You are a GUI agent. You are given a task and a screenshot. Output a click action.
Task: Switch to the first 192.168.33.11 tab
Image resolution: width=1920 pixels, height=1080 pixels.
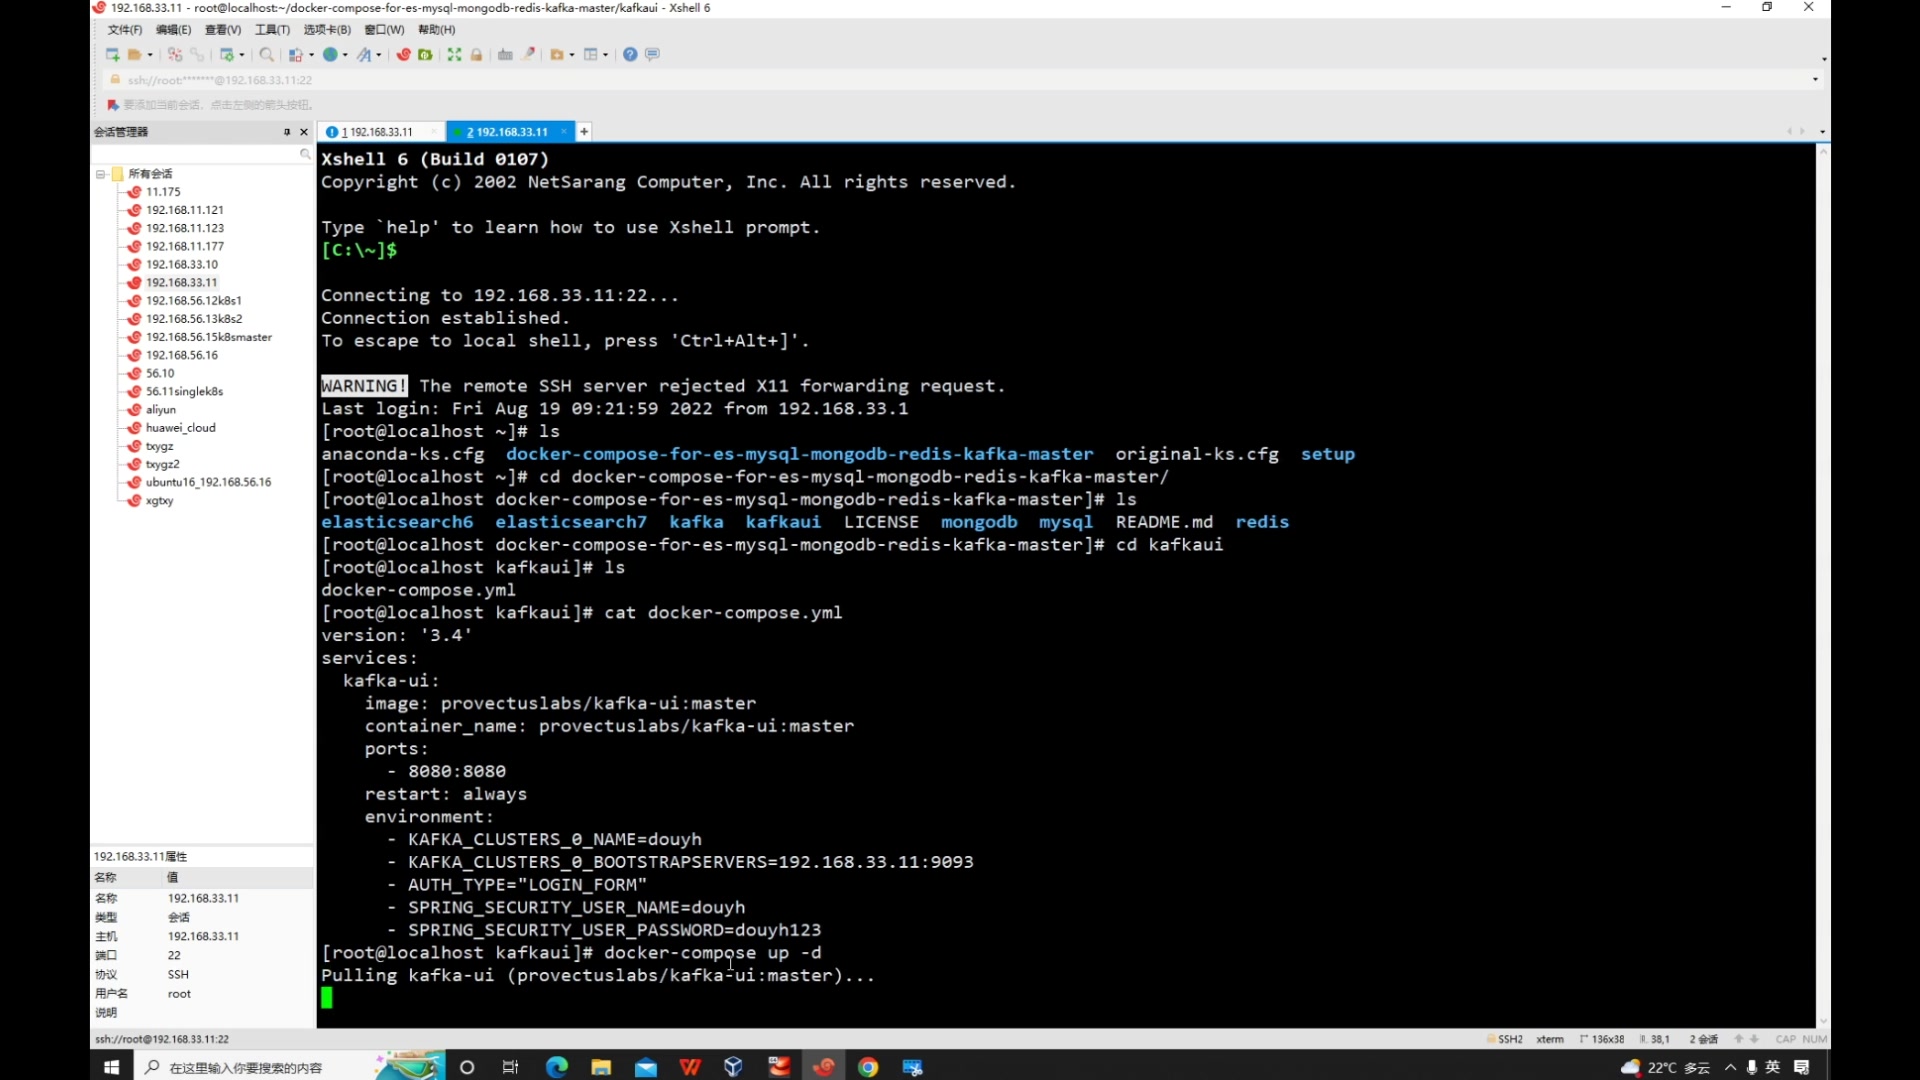point(380,131)
